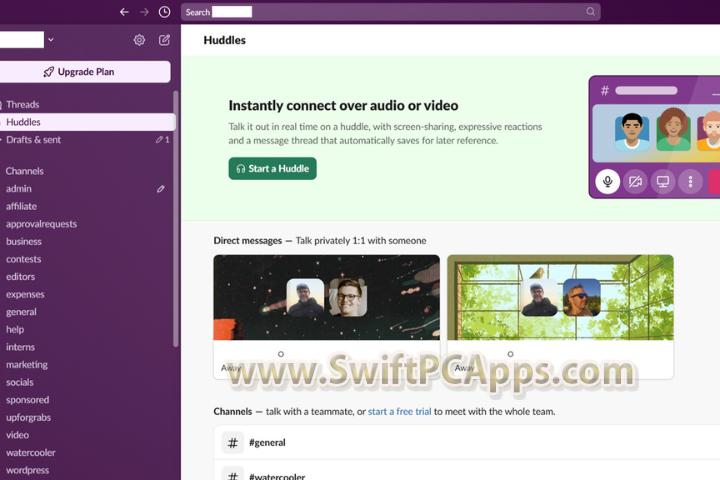The width and height of the screenshot is (720, 480).
Task: Open Threads in sidebar
Action: (22, 104)
